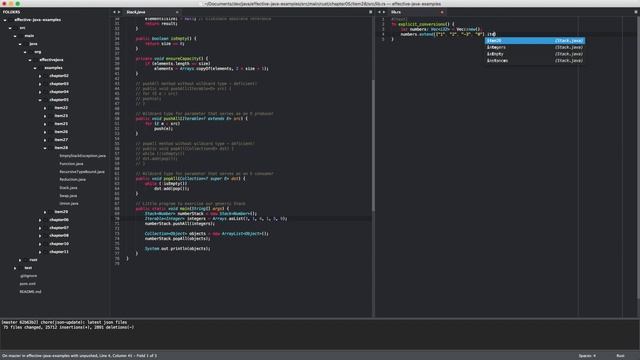This screenshot has width=640, height=360.
Task: Expand the chapter07 folder arrow
Action: 40,228
